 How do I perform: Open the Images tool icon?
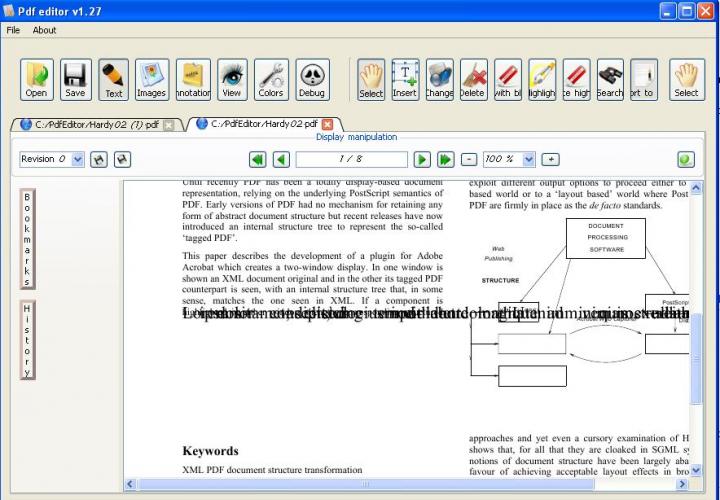click(152, 79)
